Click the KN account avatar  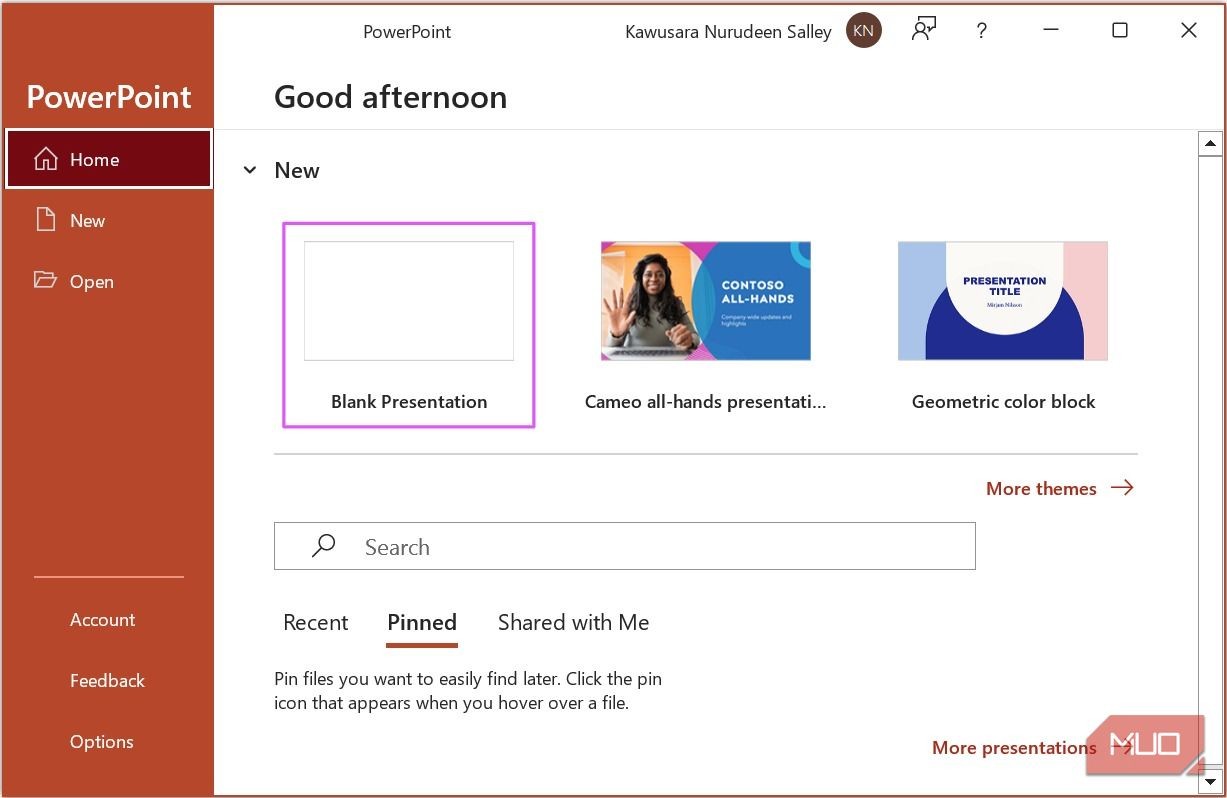(x=864, y=31)
